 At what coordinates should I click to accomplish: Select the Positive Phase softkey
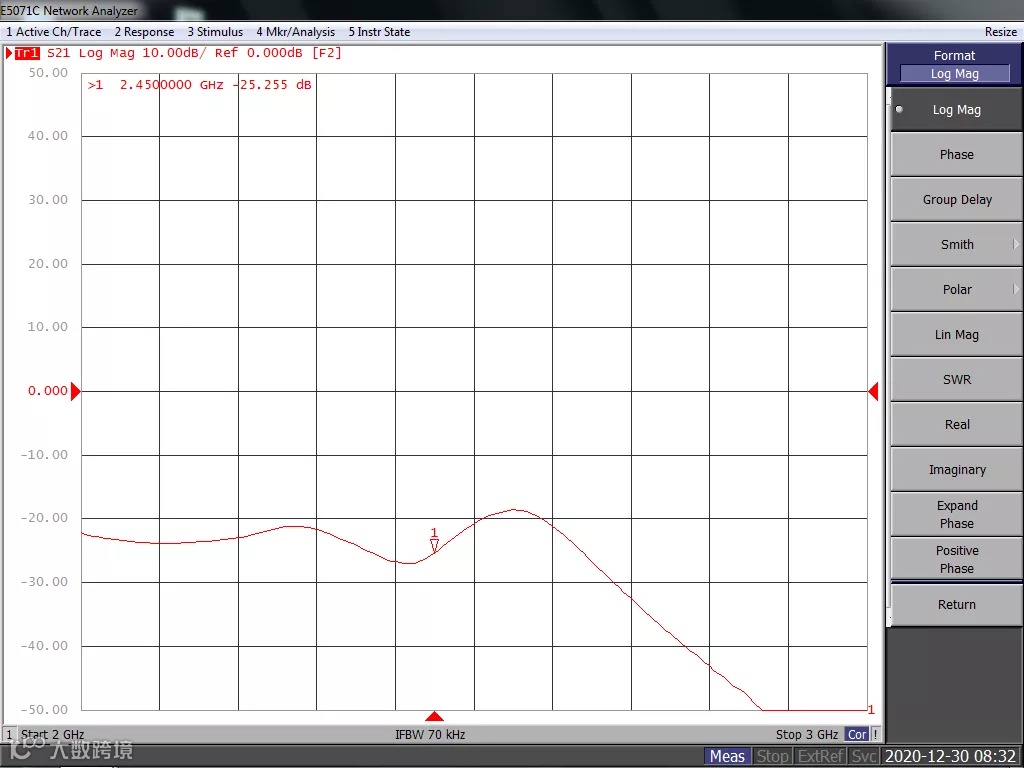pos(956,560)
